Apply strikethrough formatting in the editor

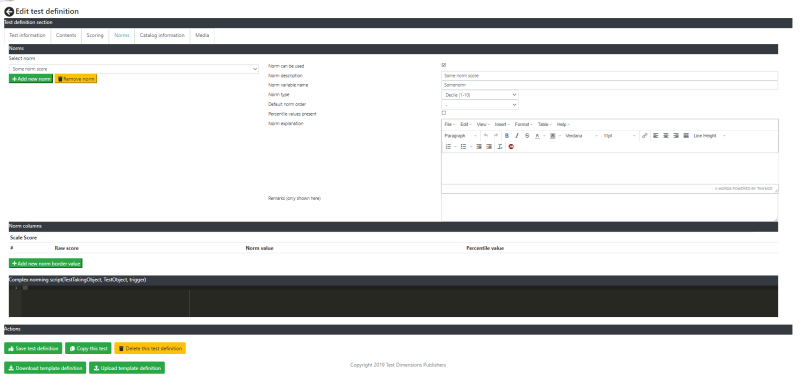click(x=527, y=136)
